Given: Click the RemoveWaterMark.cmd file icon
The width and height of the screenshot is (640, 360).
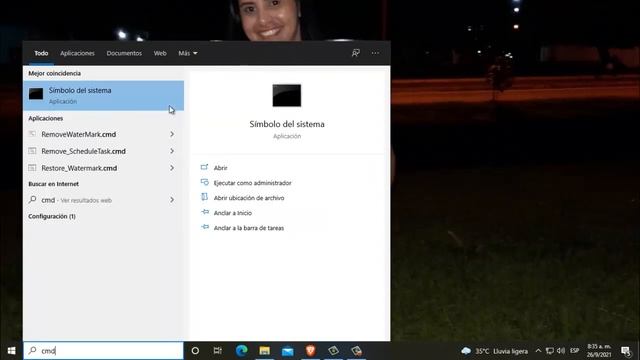Looking at the screenshot, I should click(x=32, y=134).
